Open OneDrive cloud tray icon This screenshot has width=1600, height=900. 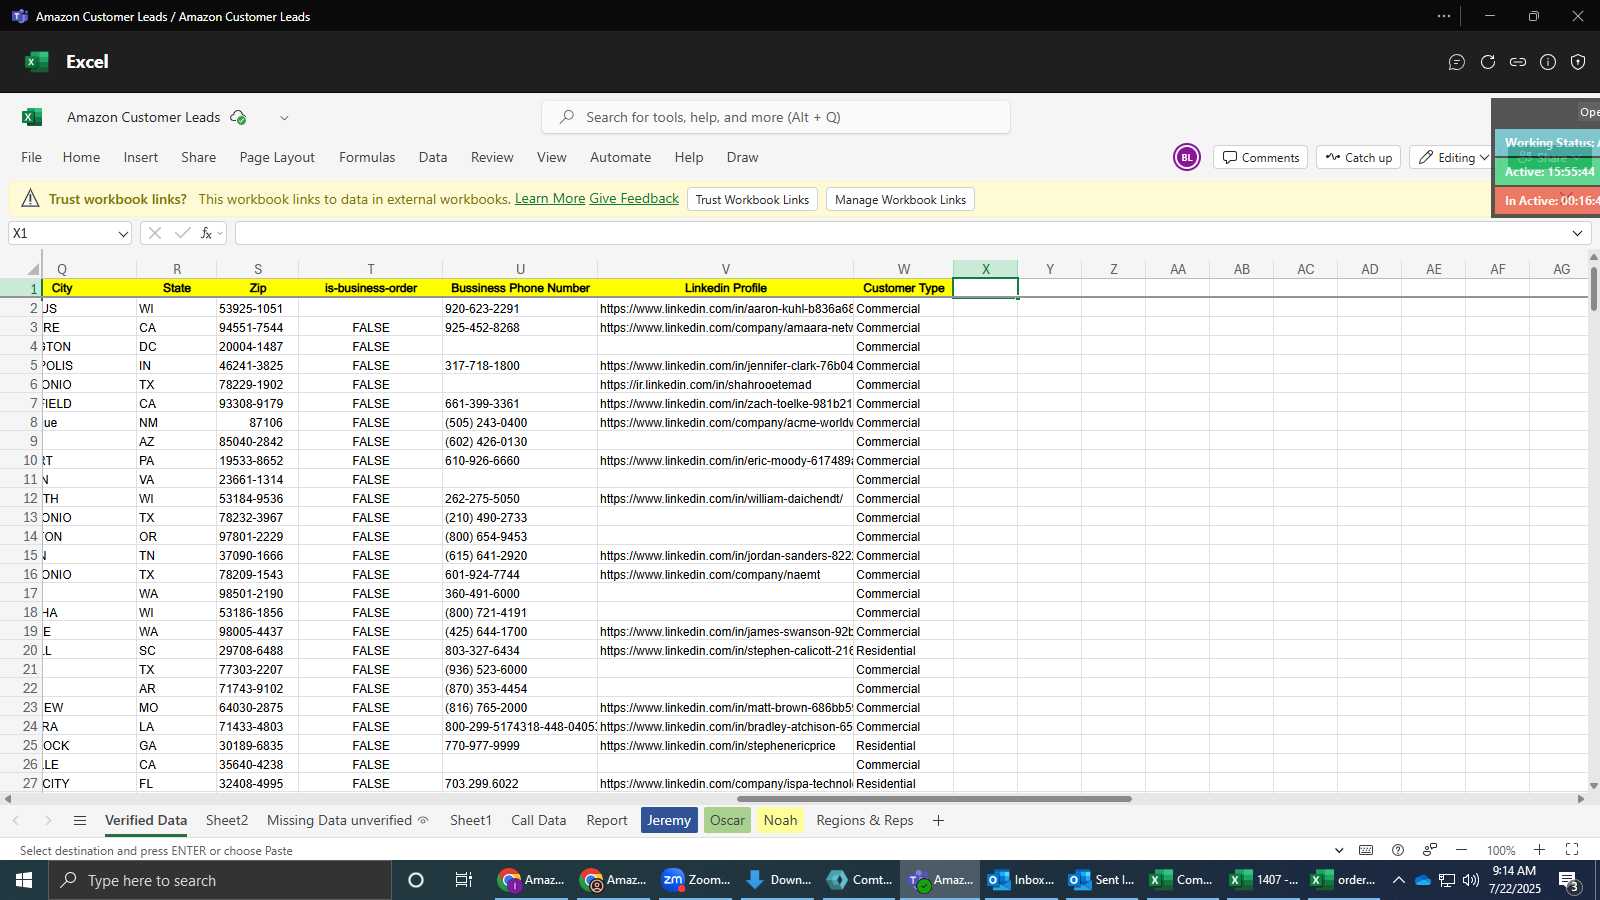pyautogui.click(x=1422, y=880)
